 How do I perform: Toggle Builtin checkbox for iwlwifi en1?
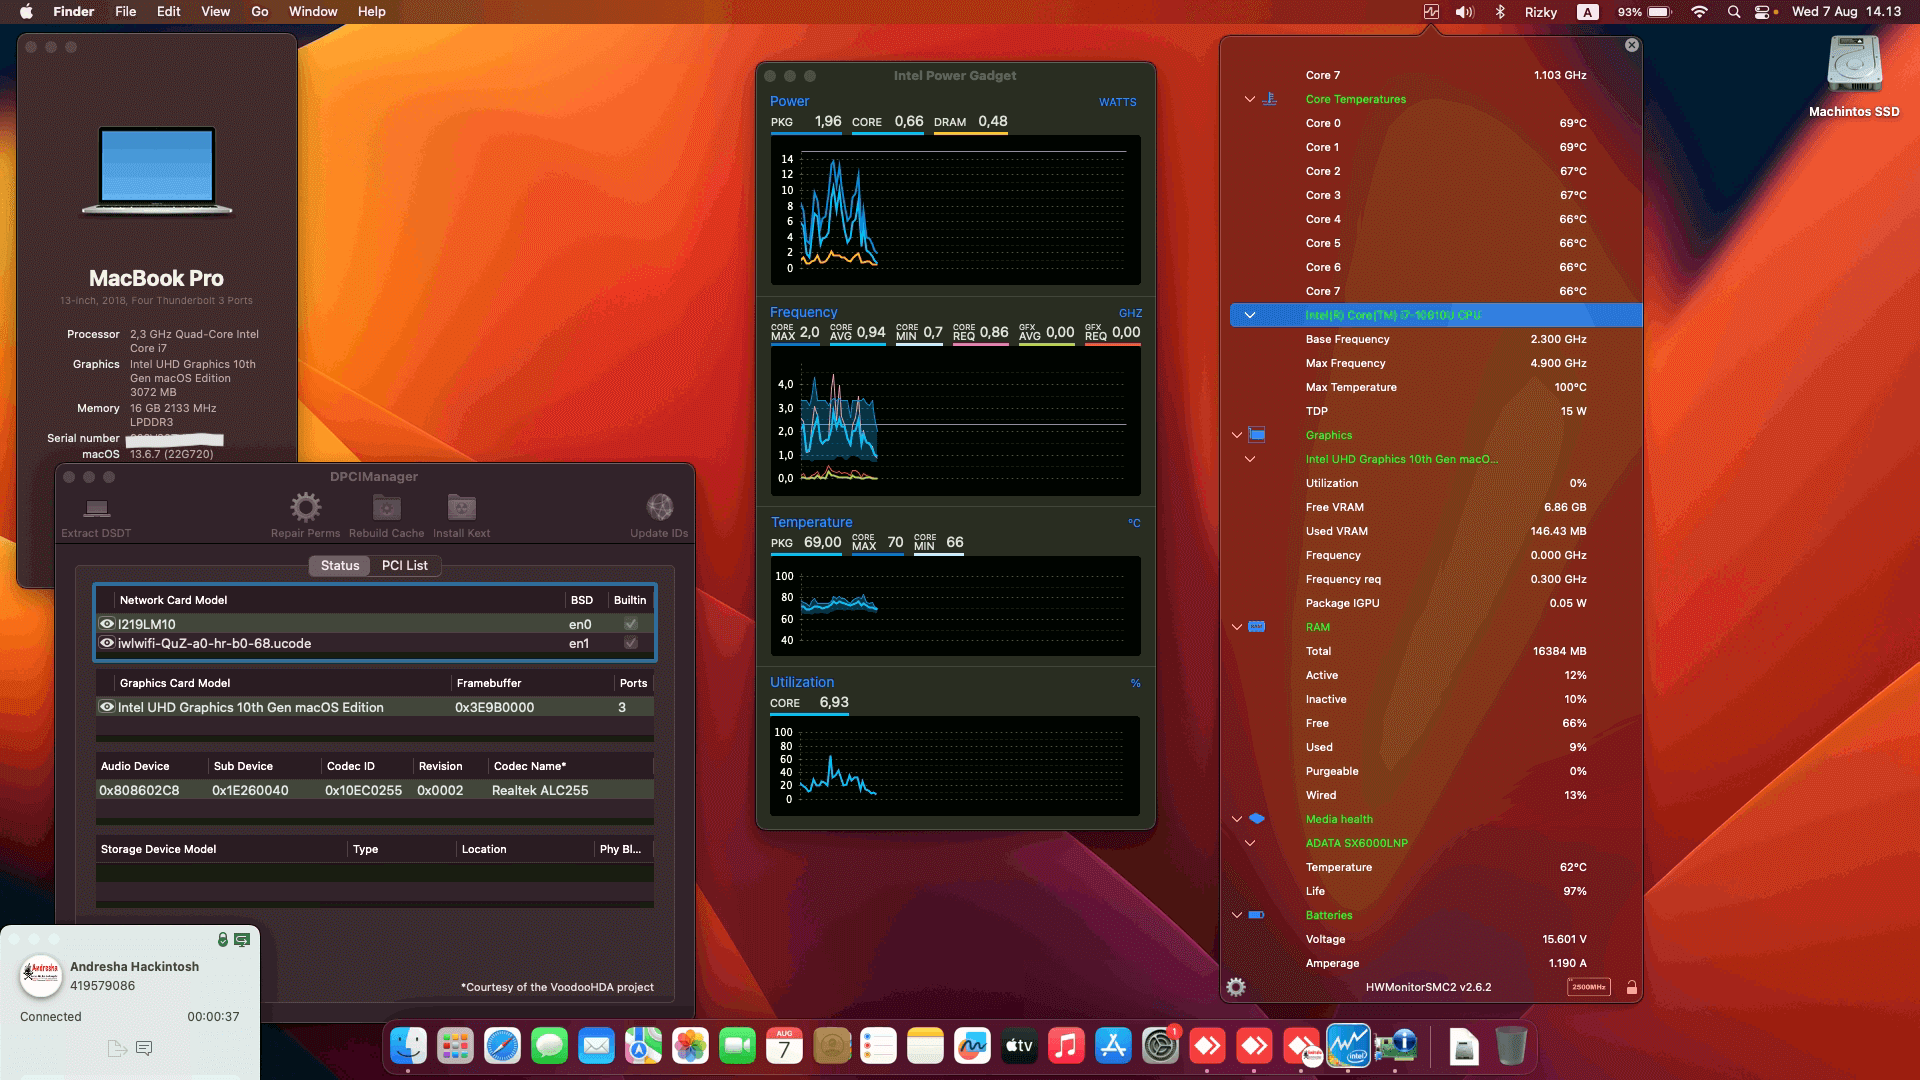(x=631, y=643)
